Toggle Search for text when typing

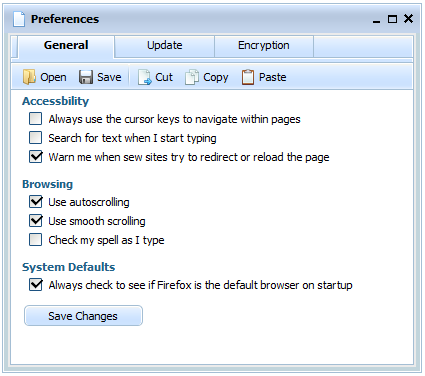point(36,138)
